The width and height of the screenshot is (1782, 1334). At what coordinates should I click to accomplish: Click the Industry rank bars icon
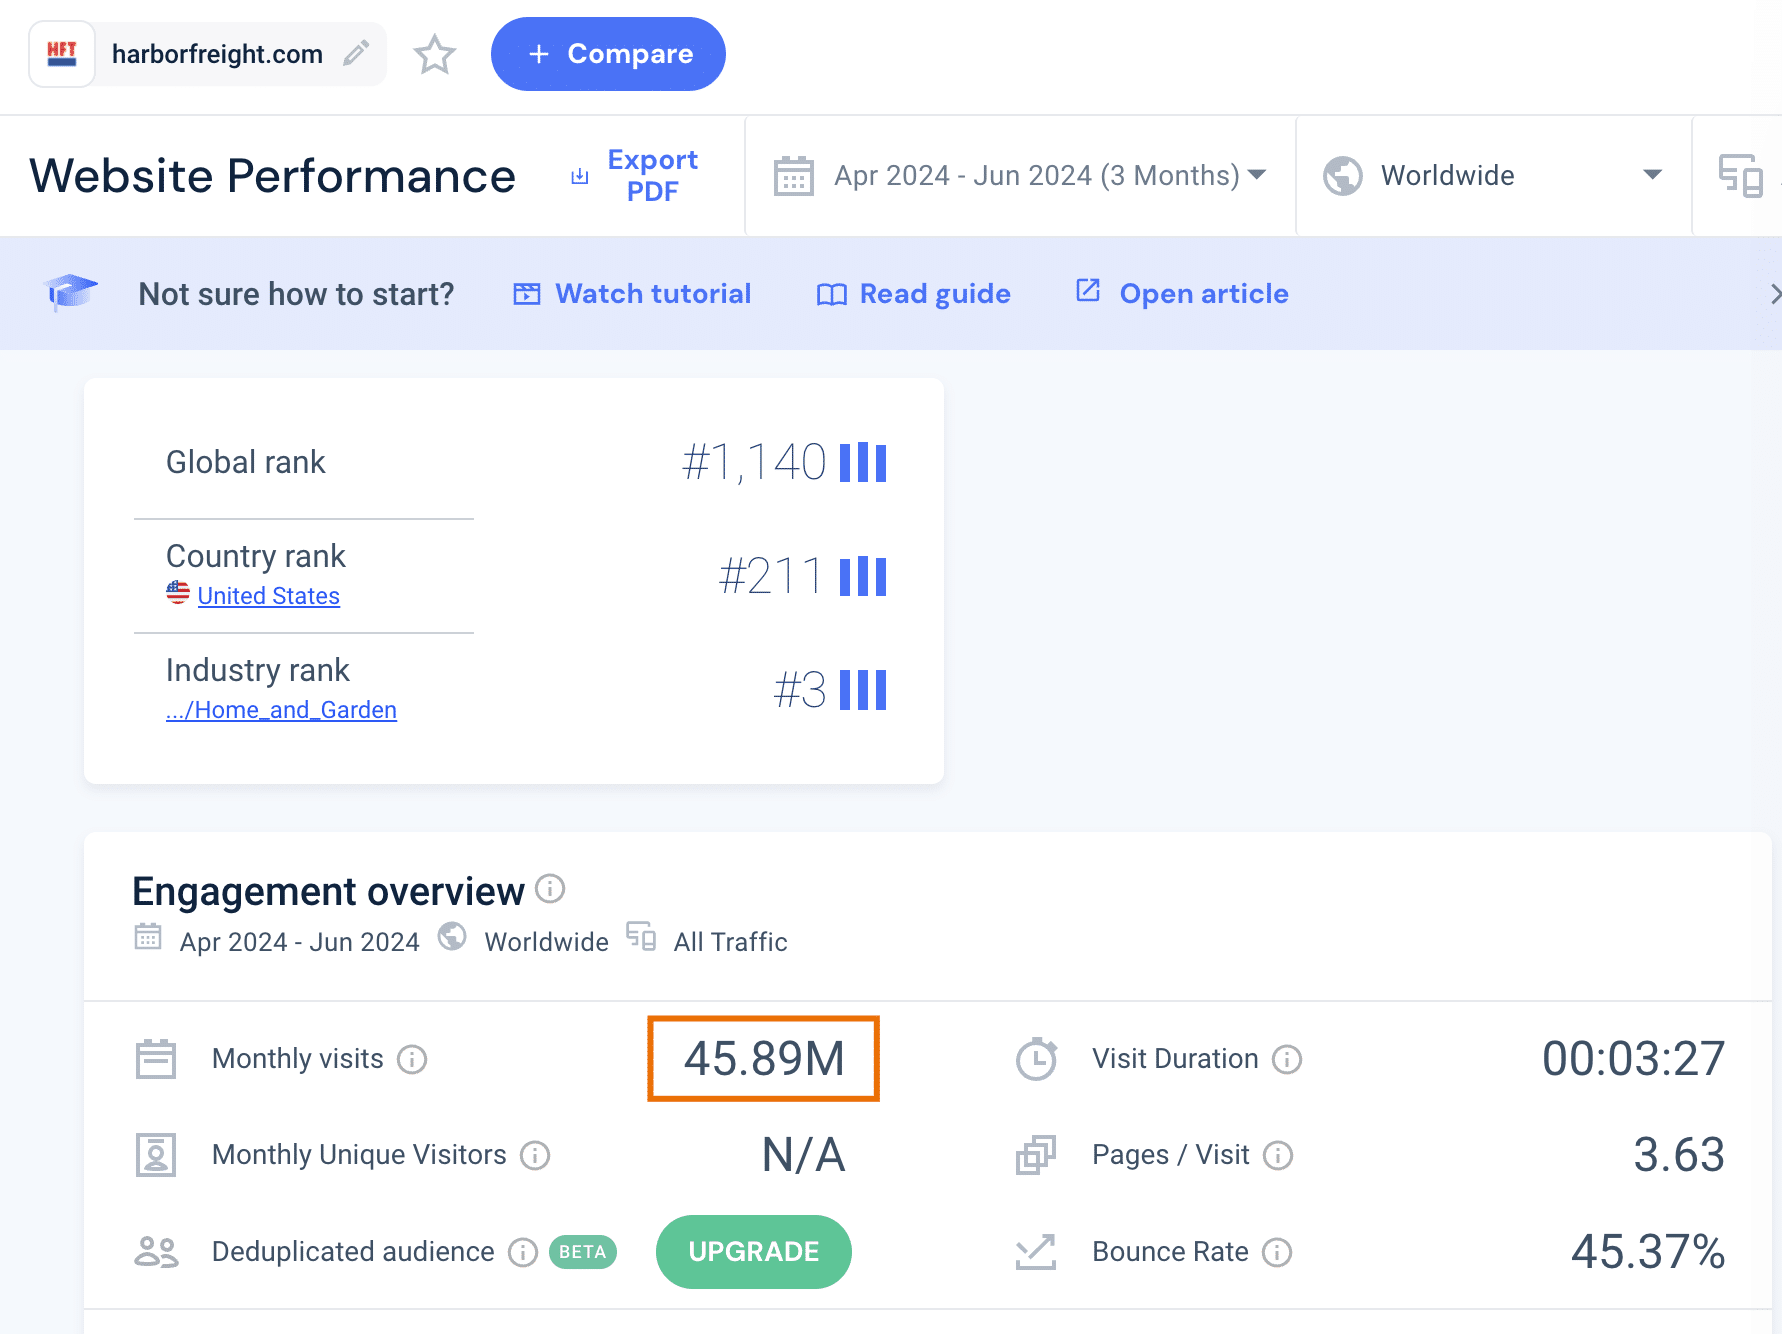[x=863, y=690]
